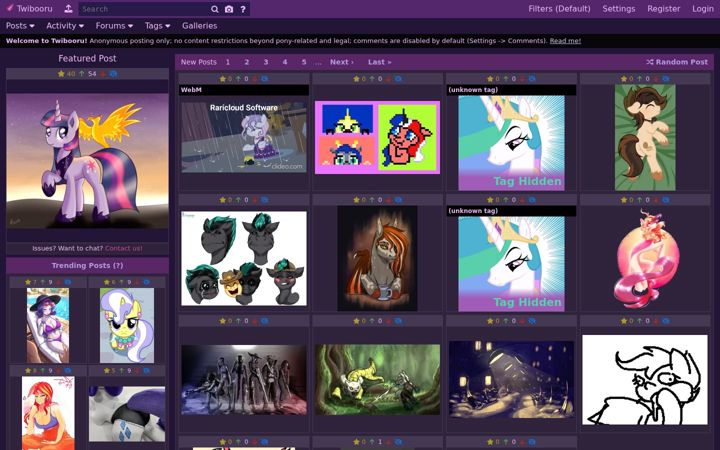Image resolution: width=720 pixels, height=450 pixels.
Task: Hide the night street lantern scene post
Action: 532,321
